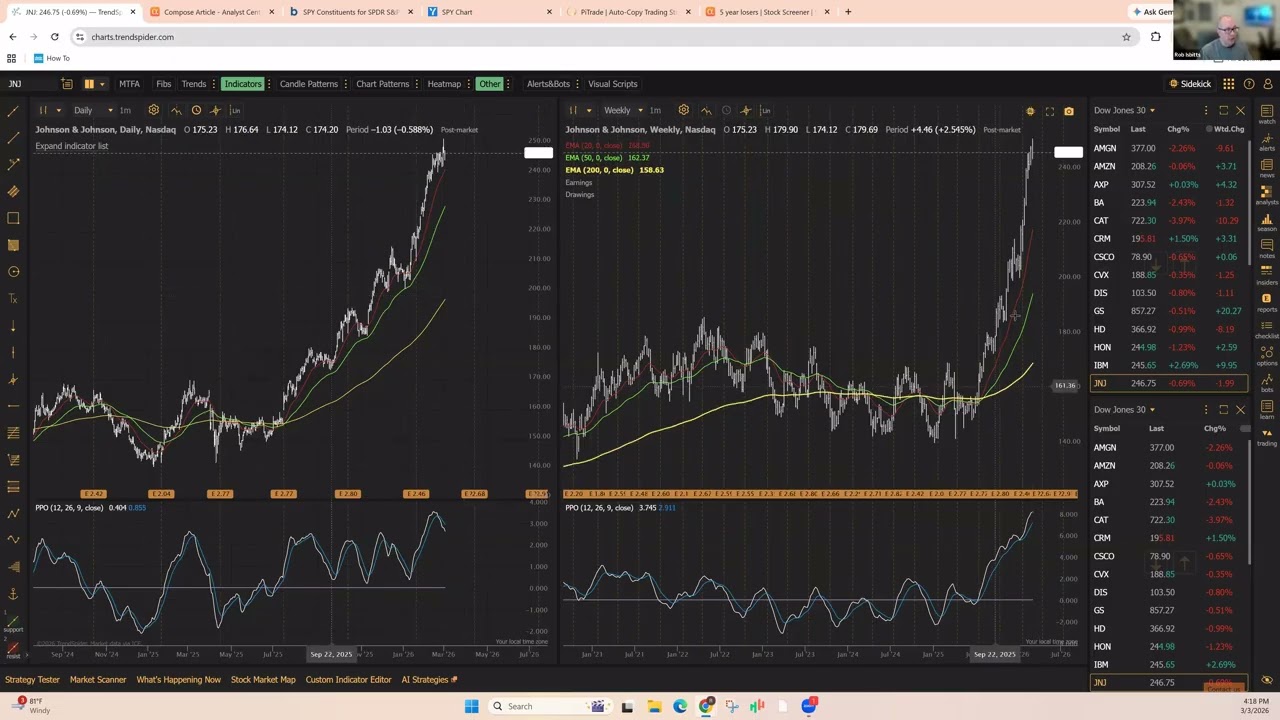Click the clock icon in daily chart toolbar
Viewport: 1280px width, 720px height.
coord(196,110)
